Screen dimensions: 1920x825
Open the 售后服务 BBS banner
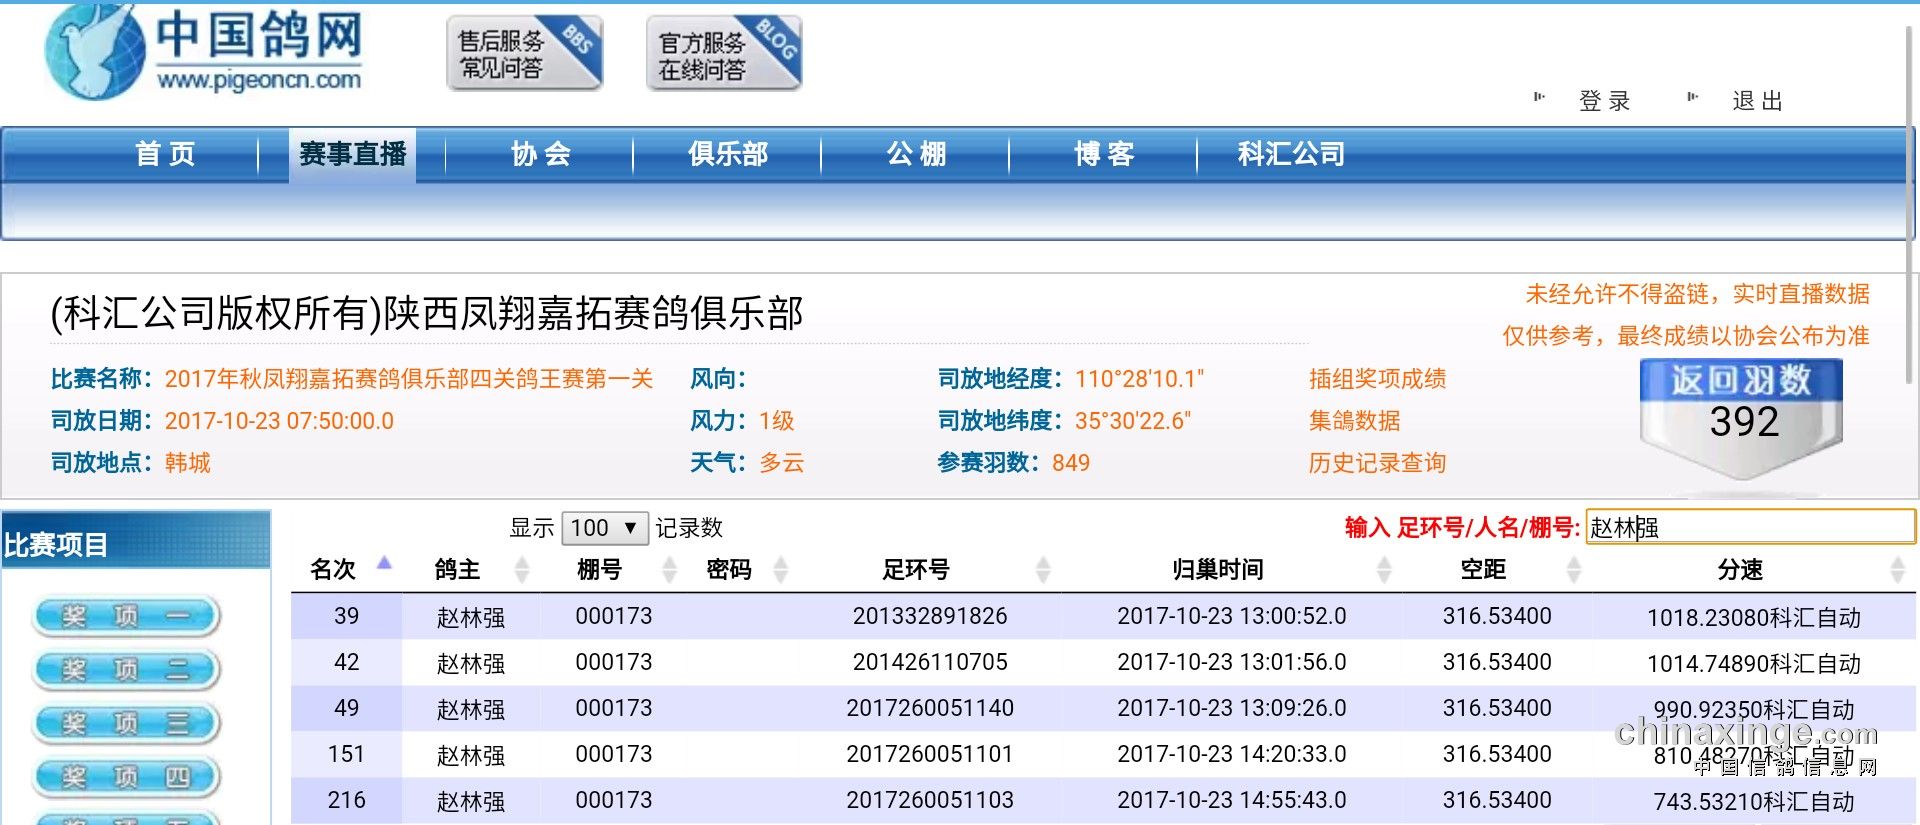524,53
